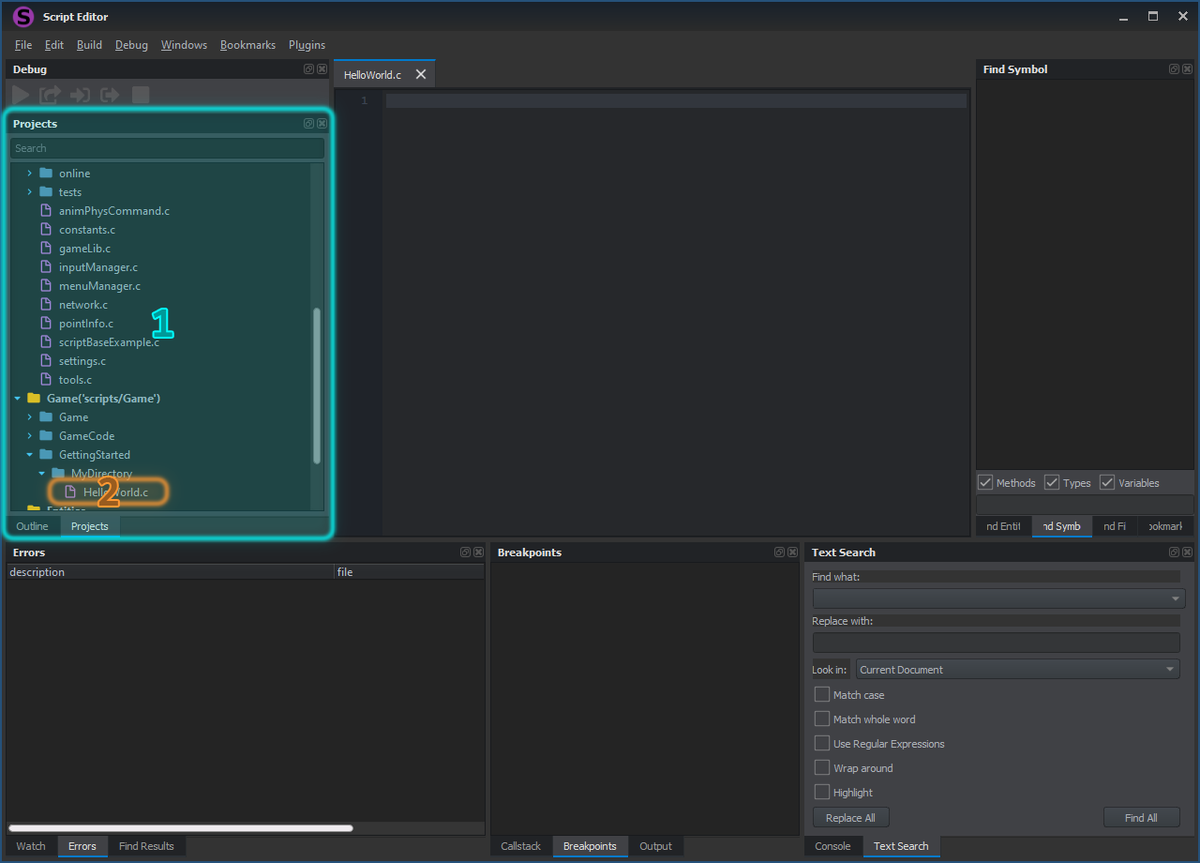Click the float icon on the Projects panel

click(x=309, y=123)
